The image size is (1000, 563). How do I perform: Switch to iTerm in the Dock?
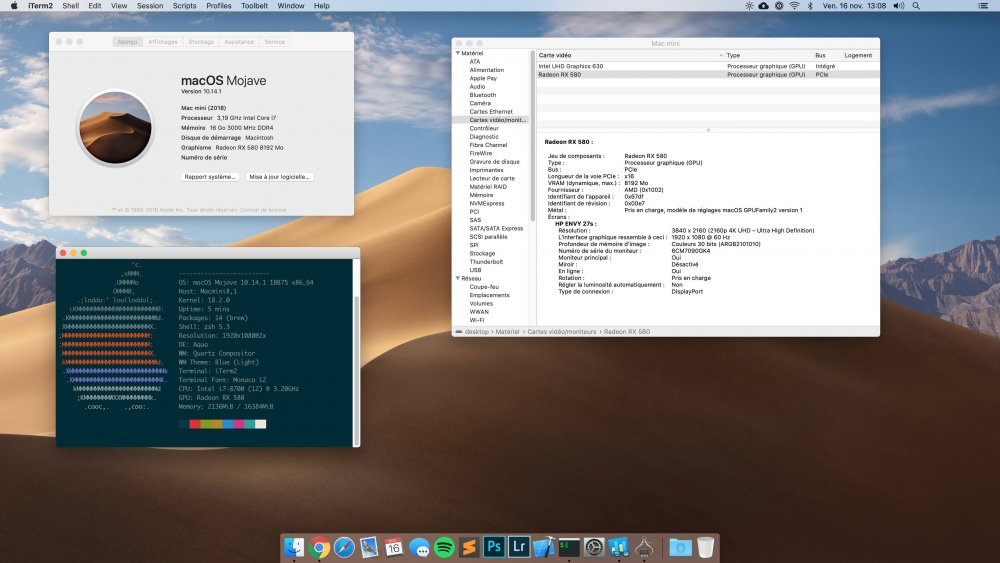(569, 547)
